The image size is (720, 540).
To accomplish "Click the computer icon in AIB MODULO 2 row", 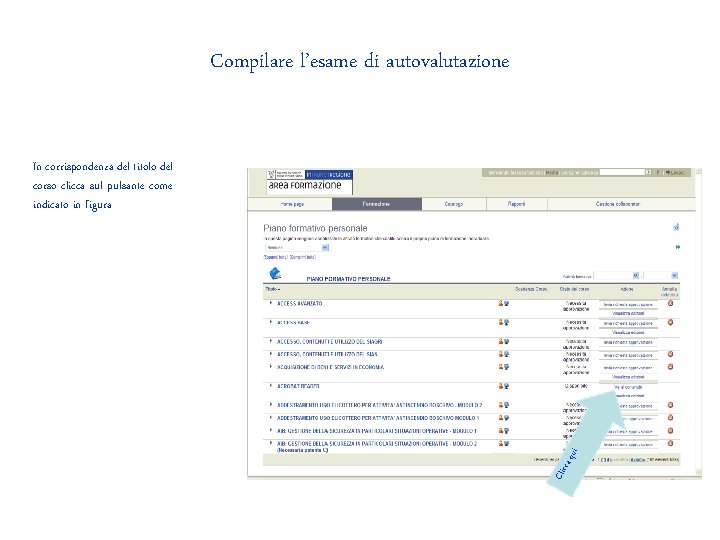I will click(506, 444).
